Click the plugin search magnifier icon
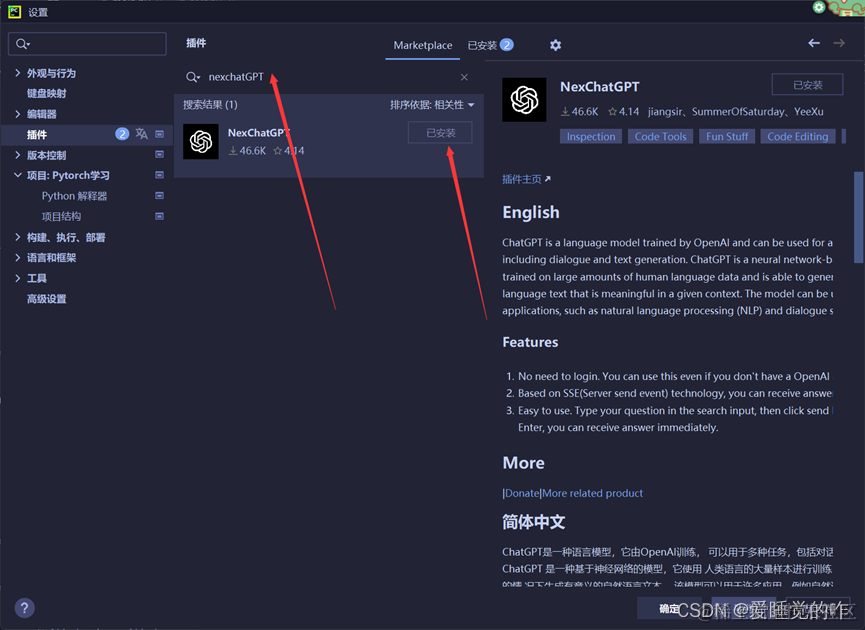The image size is (865, 630). [x=191, y=77]
